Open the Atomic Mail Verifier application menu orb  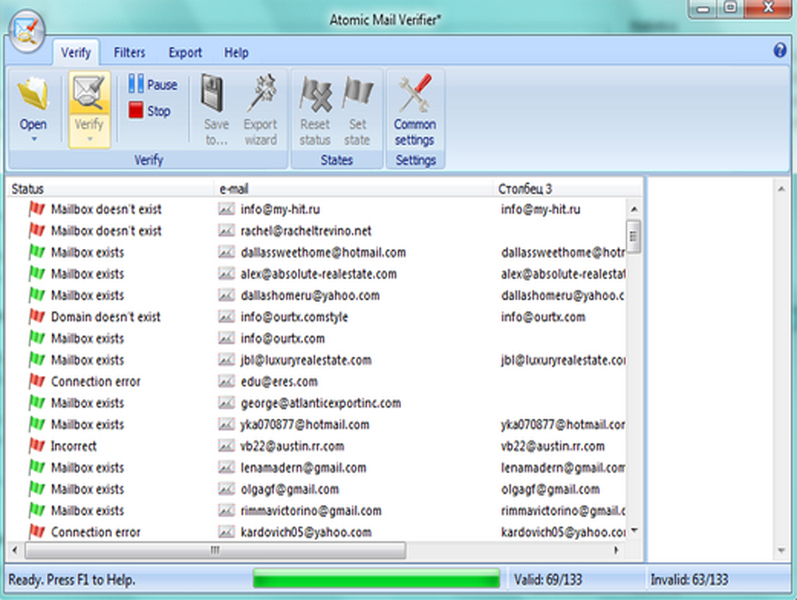[27, 31]
